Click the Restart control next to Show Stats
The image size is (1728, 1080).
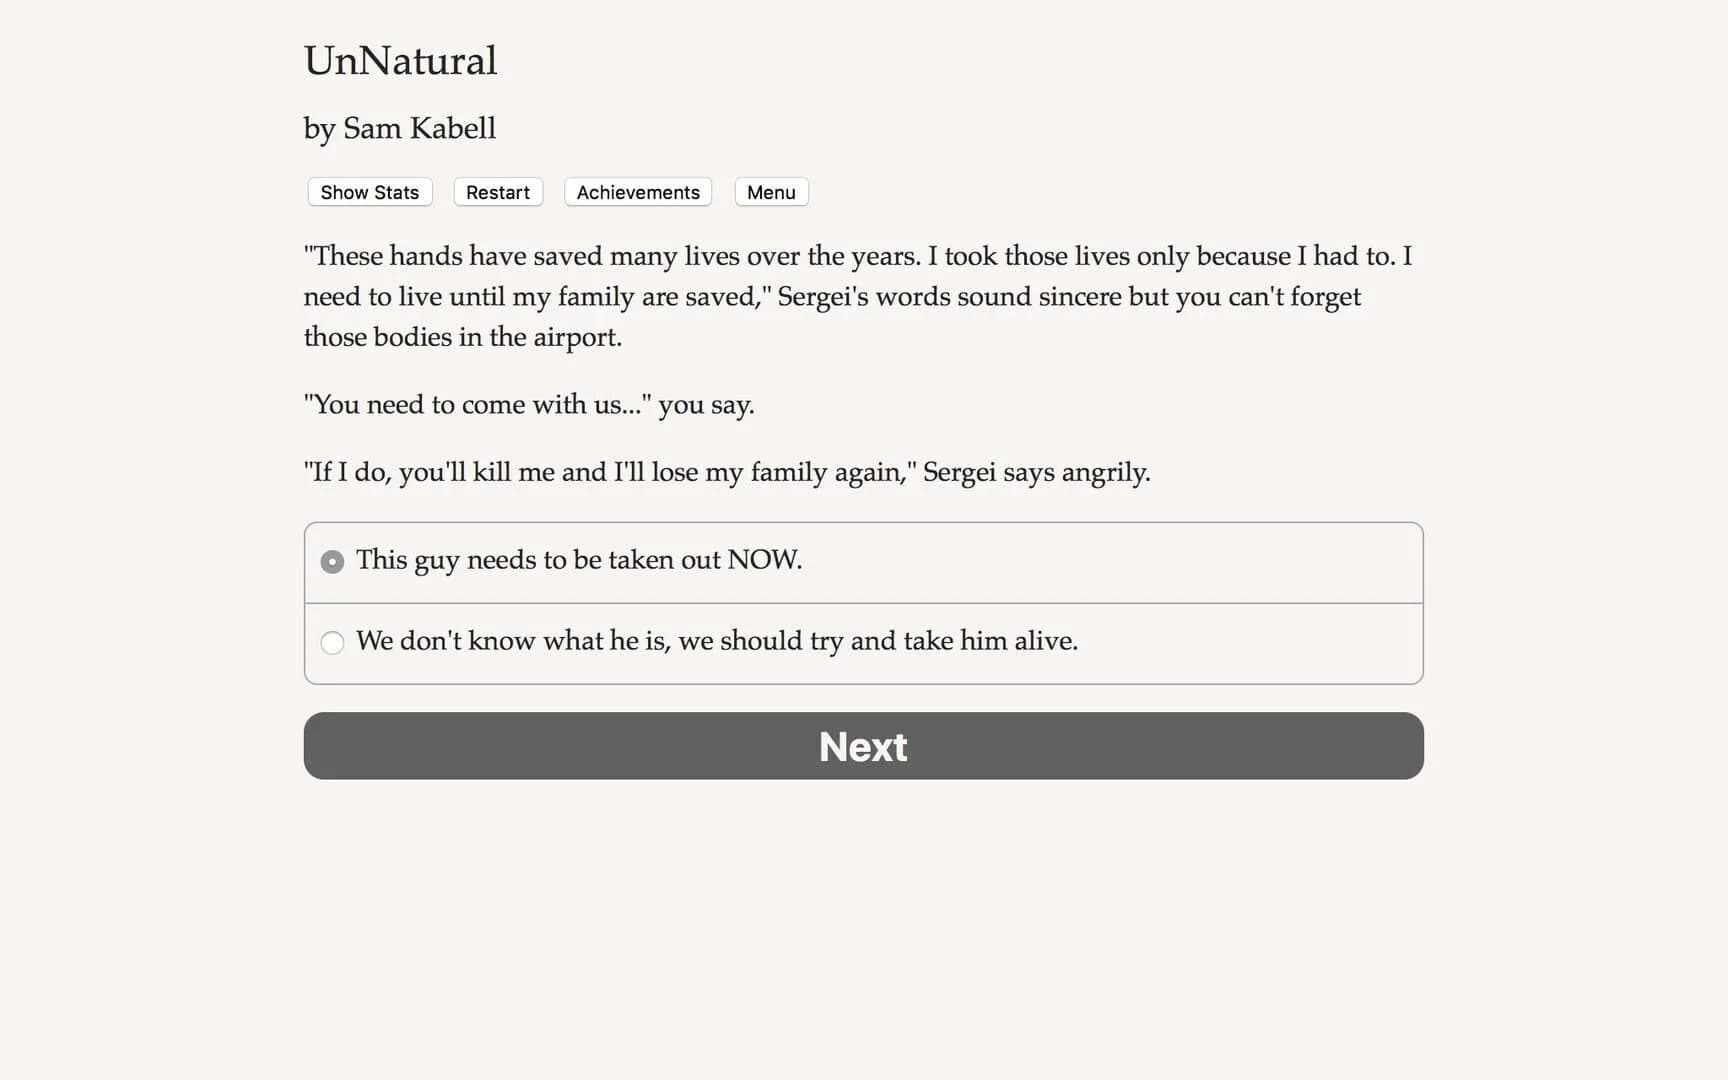pyautogui.click(x=497, y=192)
